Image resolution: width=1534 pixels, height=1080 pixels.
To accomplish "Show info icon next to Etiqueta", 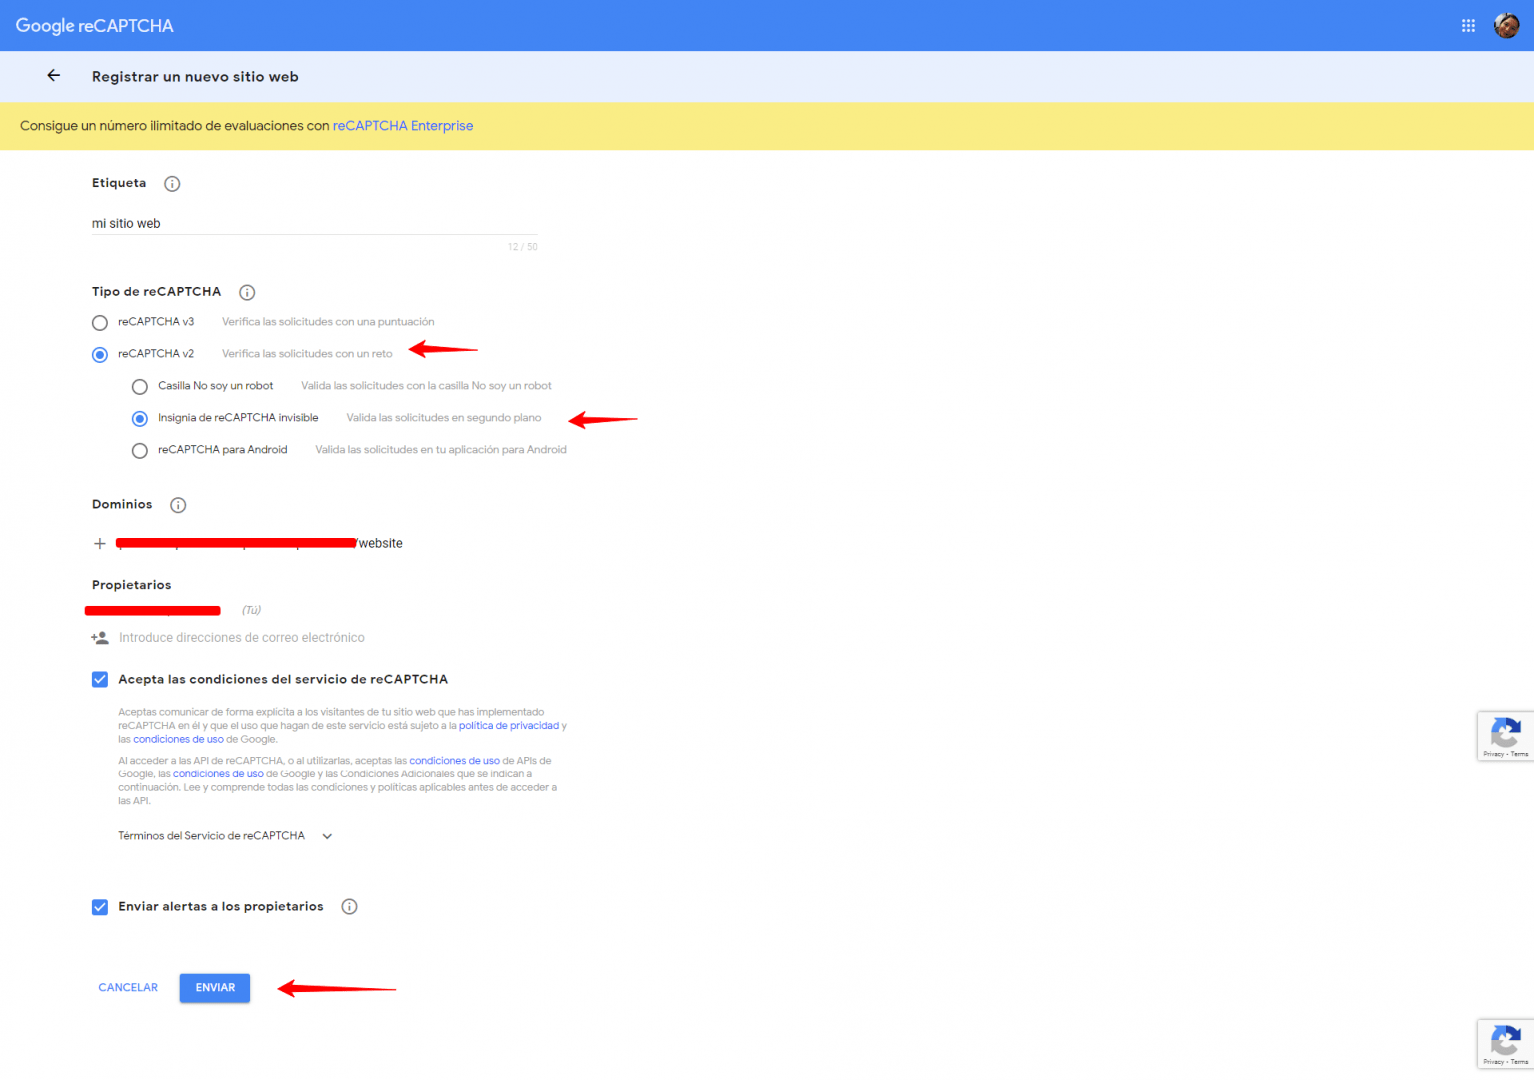I will [172, 184].
